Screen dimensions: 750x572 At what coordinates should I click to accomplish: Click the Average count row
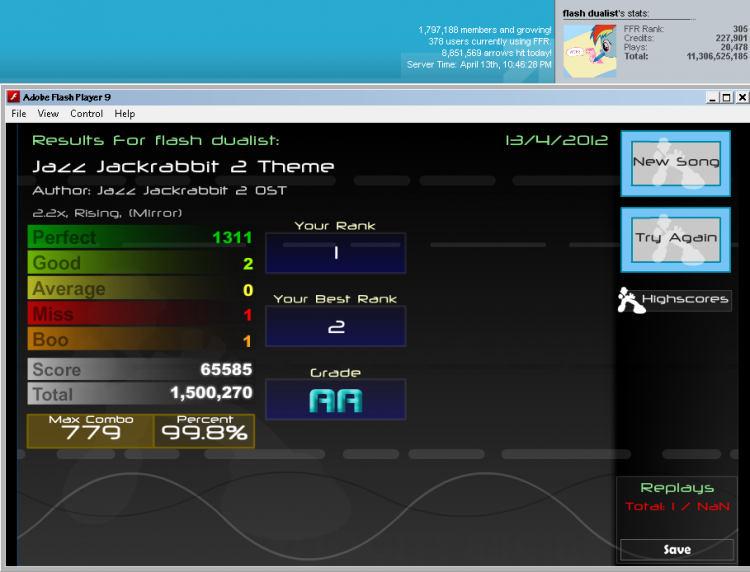click(141, 289)
